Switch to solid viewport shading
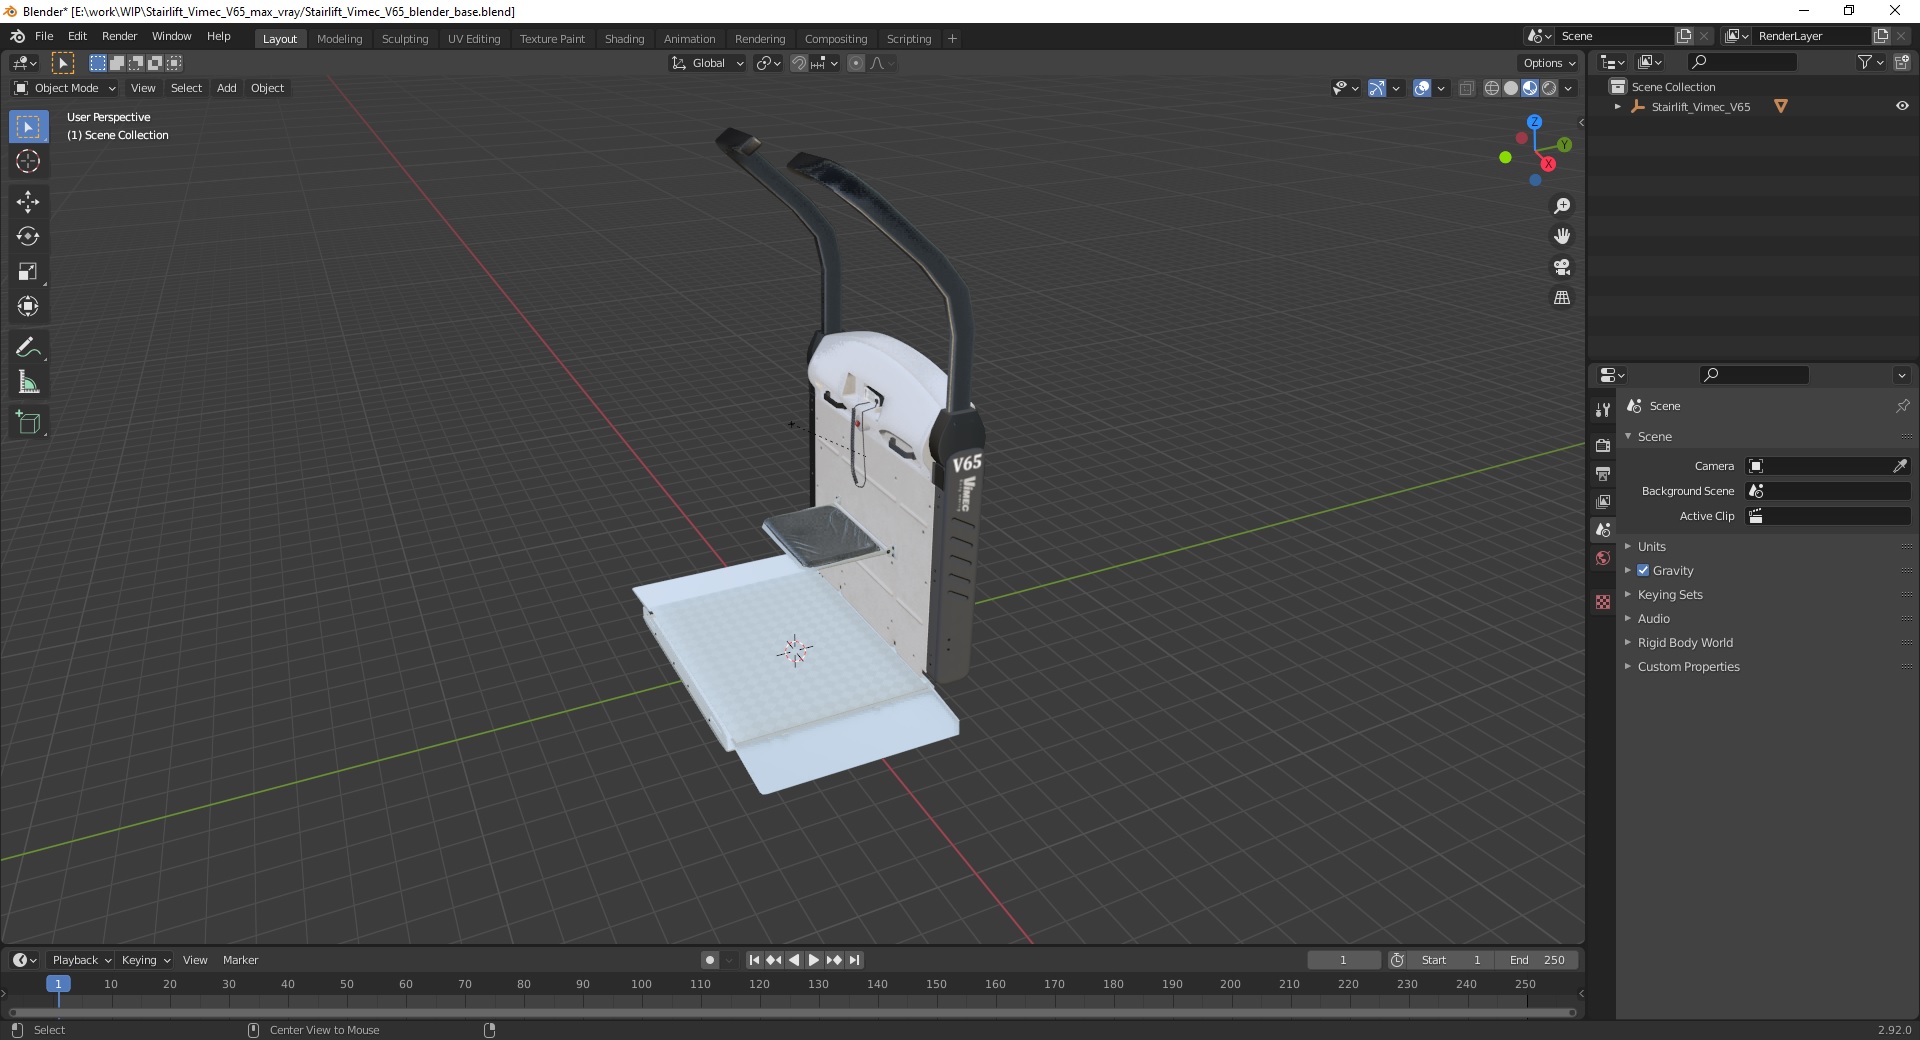This screenshot has width=1920, height=1040. click(x=1511, y=88)
